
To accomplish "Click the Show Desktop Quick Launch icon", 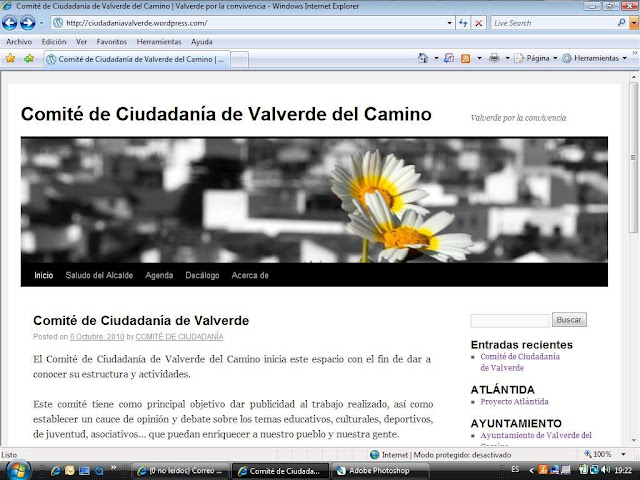I will pyautogui.click(x=84, y=471).
